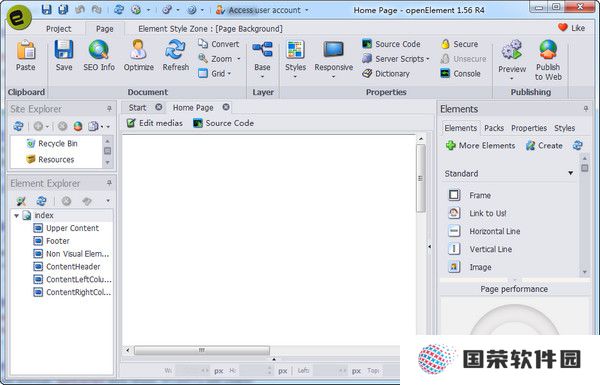This screenshot has width=600, height=385.
Task: Close the Home Page tab
Action: click(226, 107)
